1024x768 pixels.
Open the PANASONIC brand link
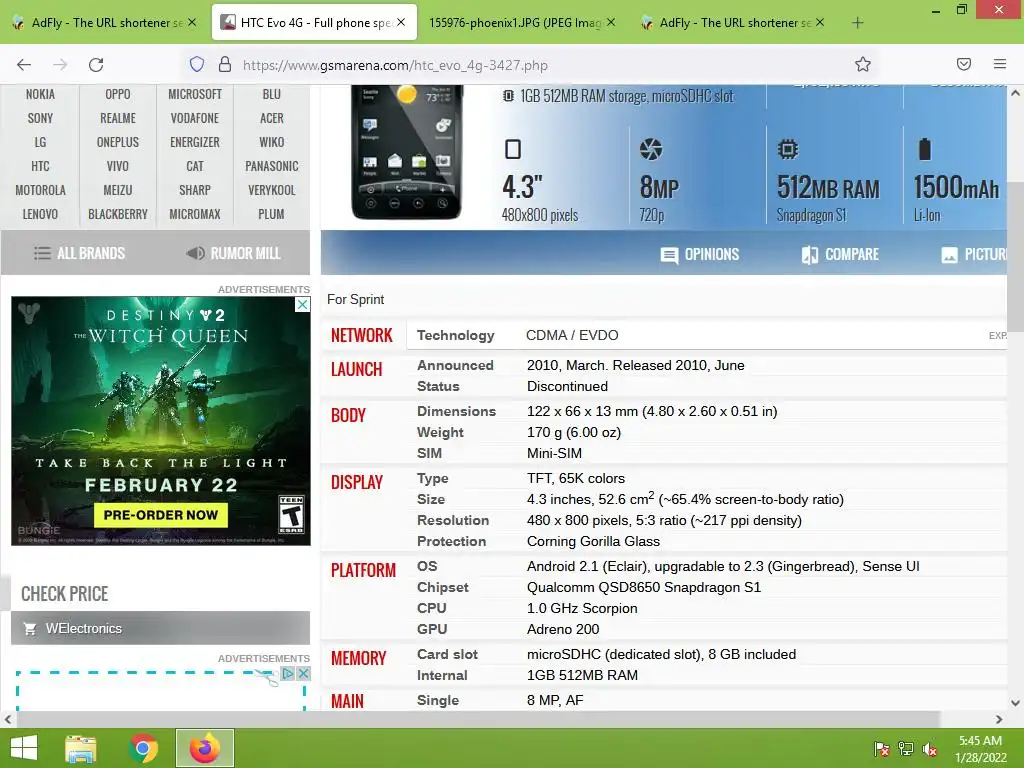click(272, 166)
